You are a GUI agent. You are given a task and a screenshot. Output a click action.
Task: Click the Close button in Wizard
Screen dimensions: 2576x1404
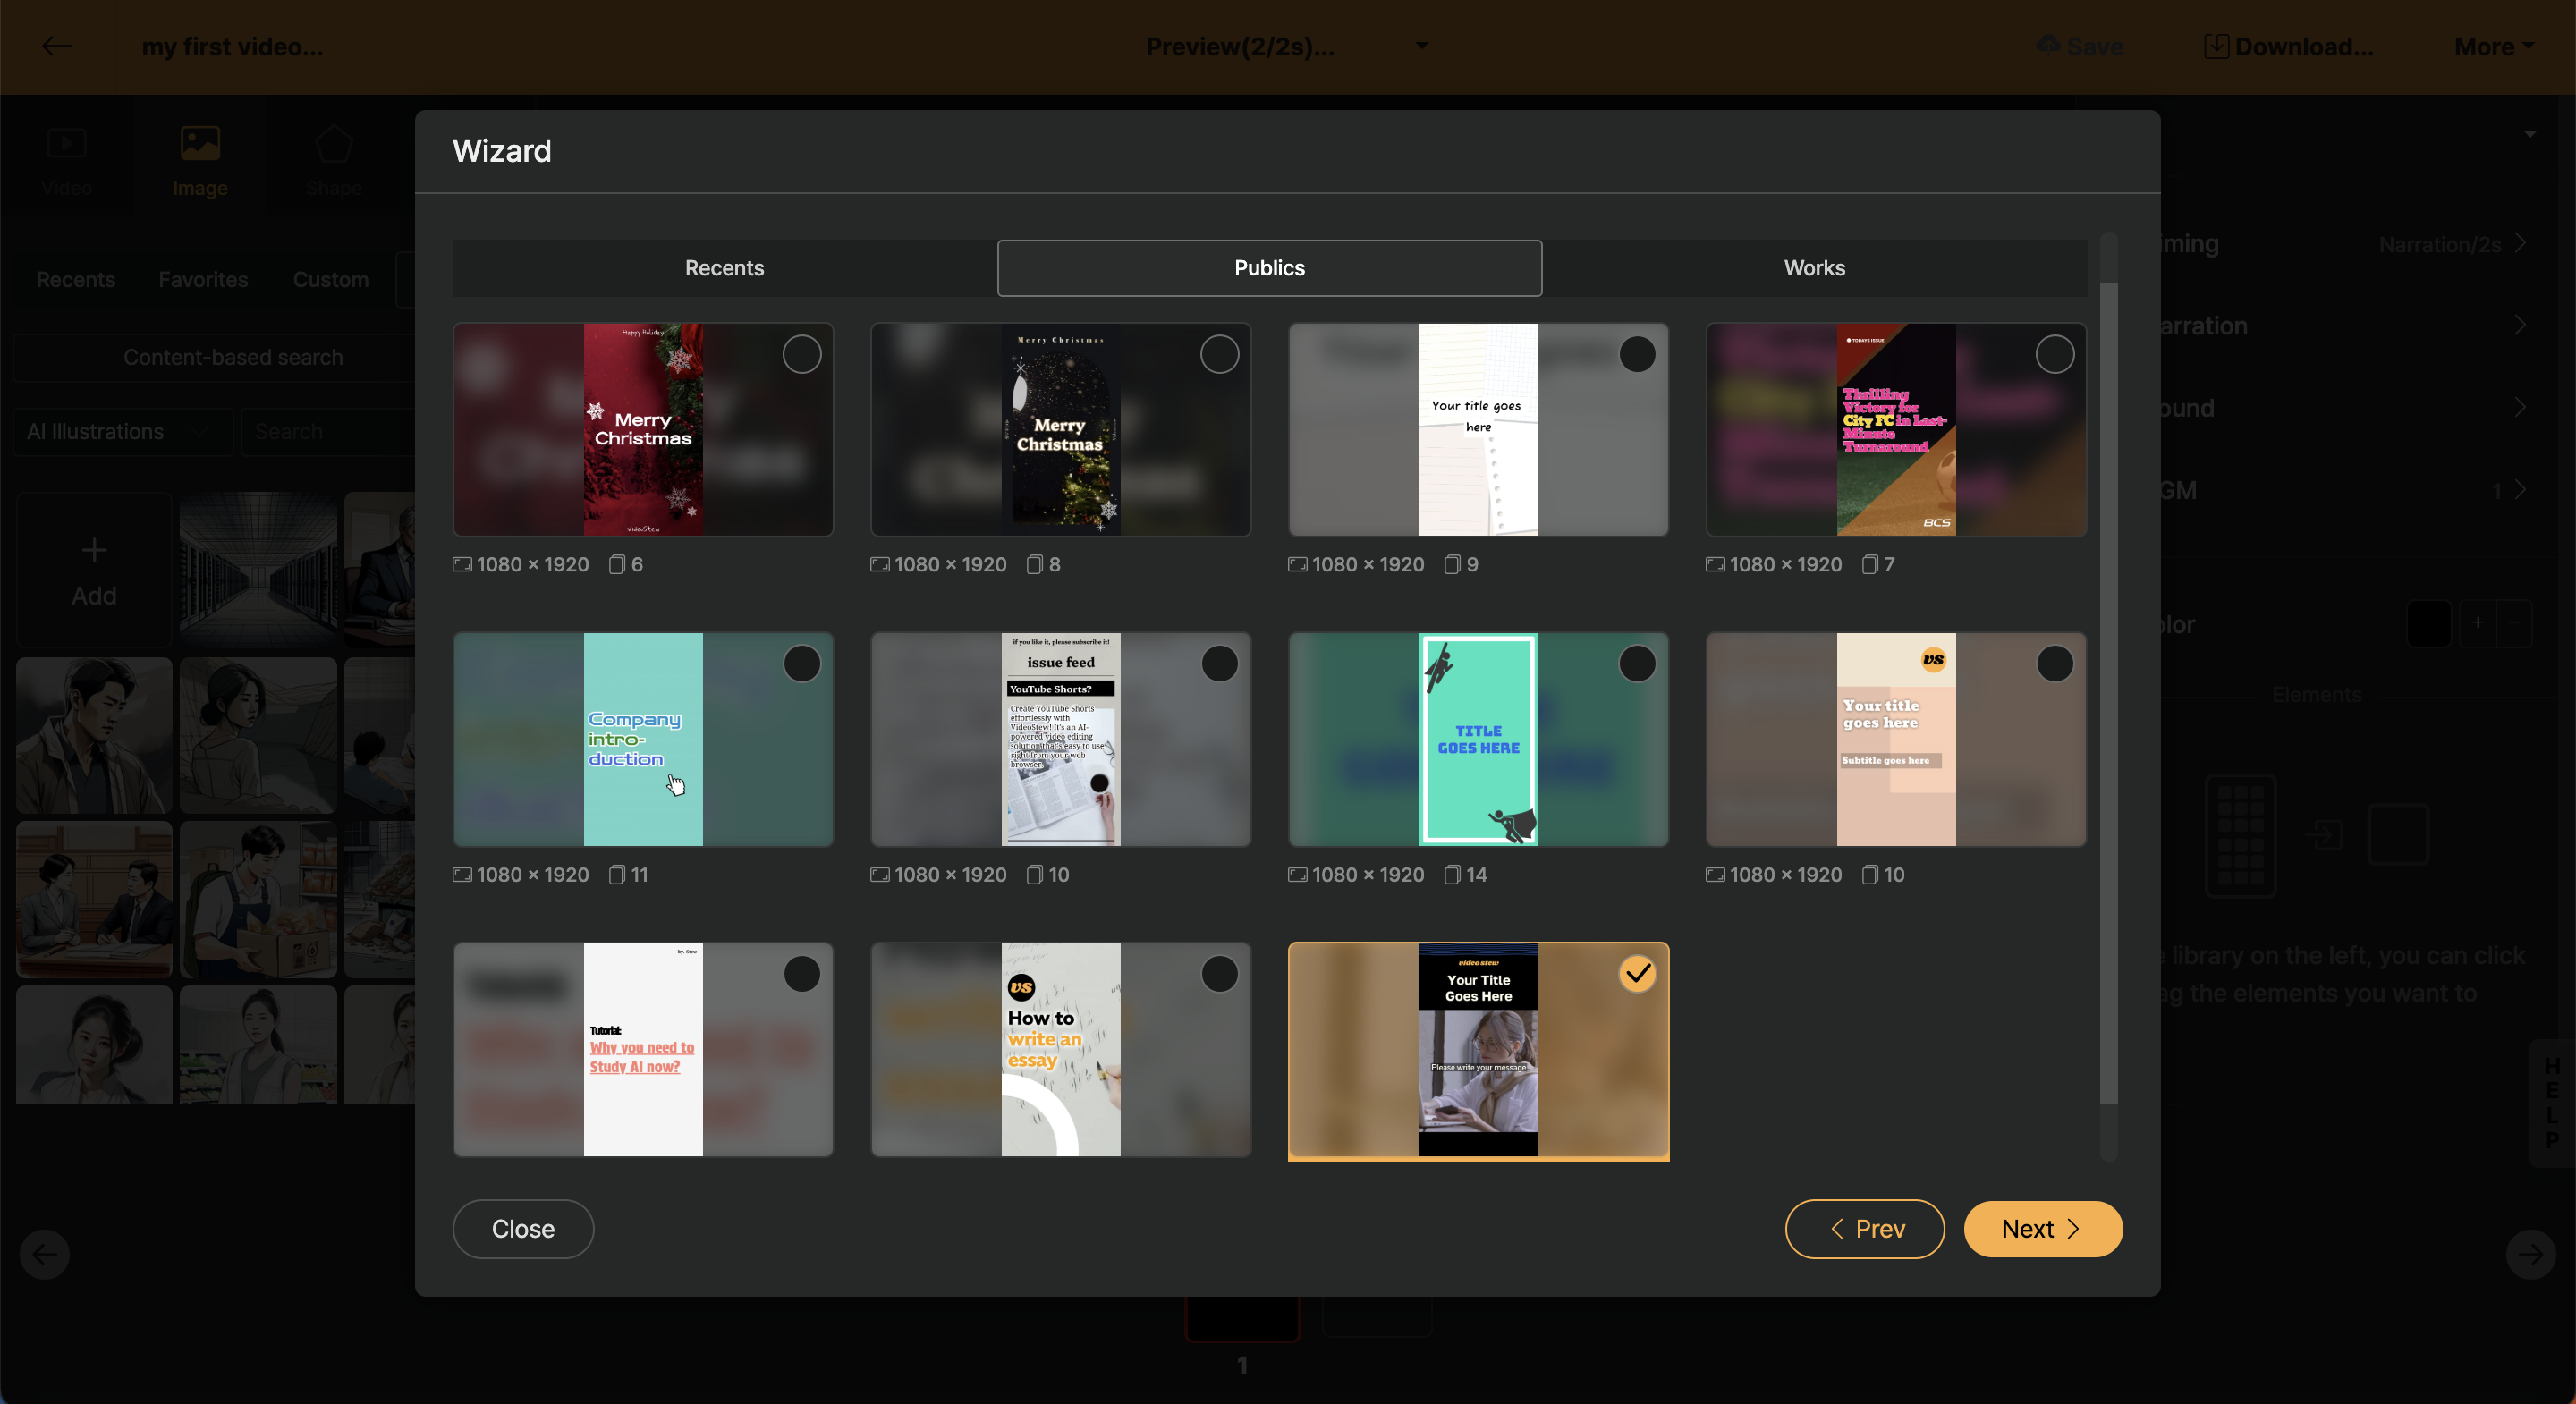[522, 1229]
